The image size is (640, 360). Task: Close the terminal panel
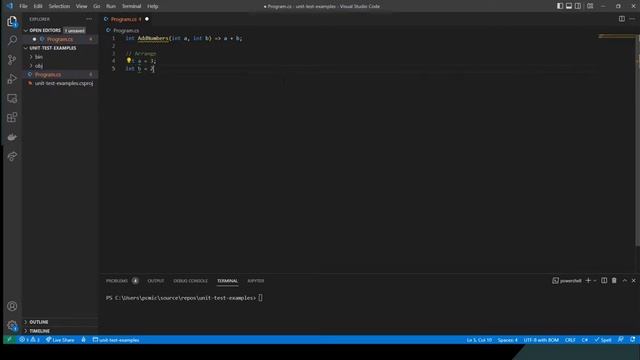[633, 281]
